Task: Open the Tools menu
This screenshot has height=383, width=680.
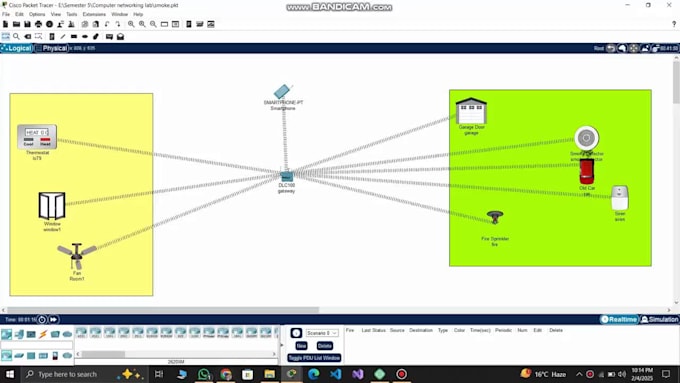Action: tap(72, 14)
